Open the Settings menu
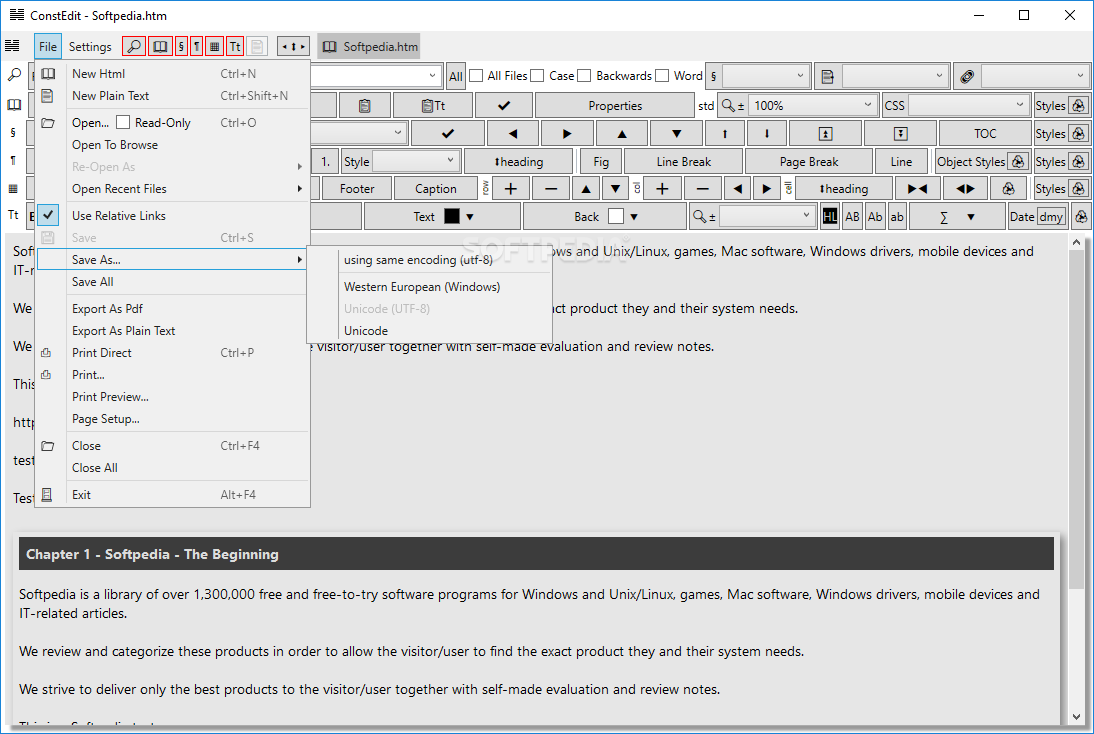 pyautogui.click(x=90, y=47)
